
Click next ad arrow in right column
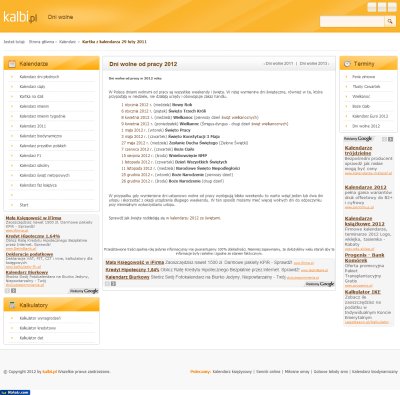(391, 139)
